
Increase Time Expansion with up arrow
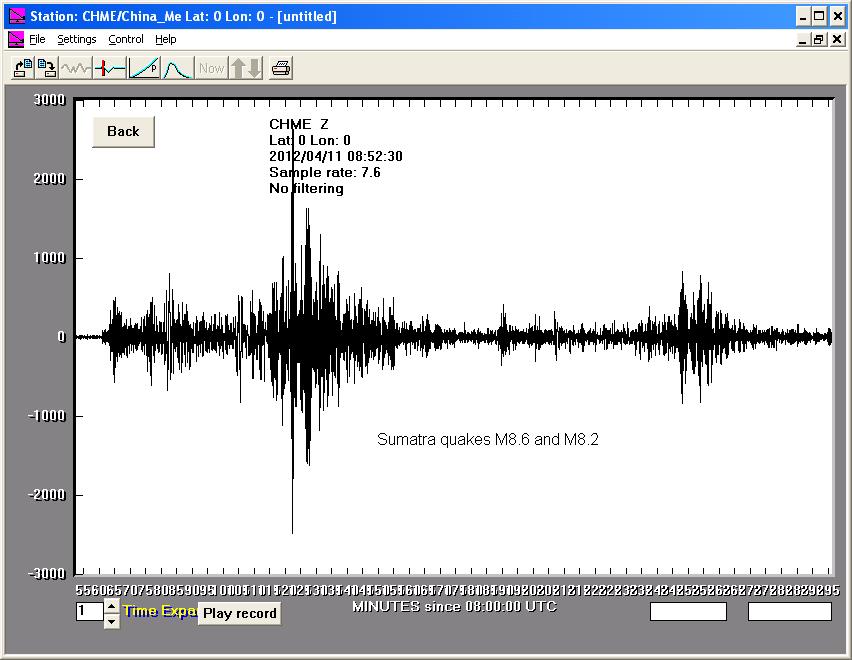click(111, 605)
